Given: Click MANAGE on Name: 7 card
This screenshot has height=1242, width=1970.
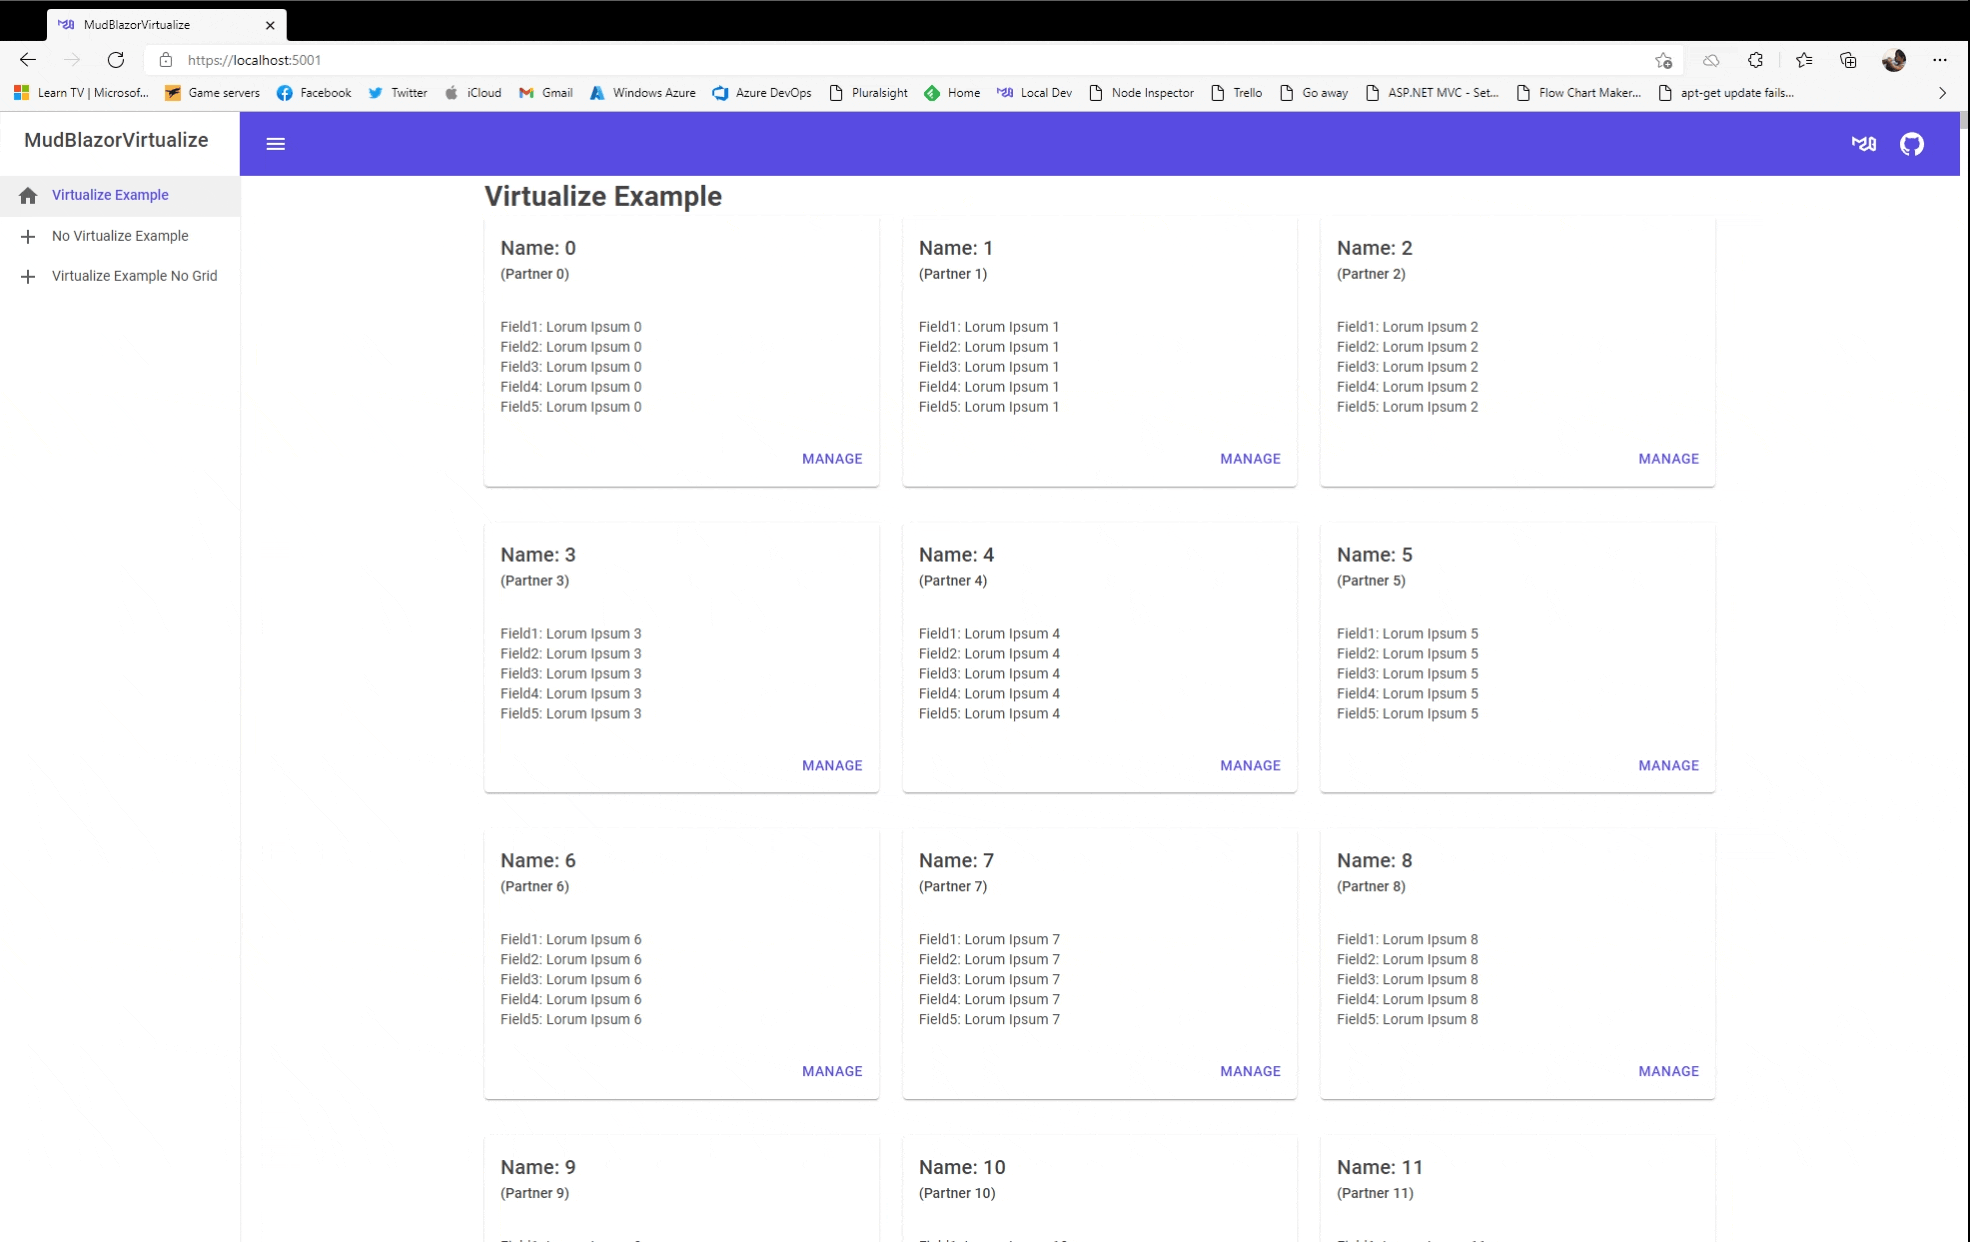Looking at the screenshot, I should (1249, 1071).
